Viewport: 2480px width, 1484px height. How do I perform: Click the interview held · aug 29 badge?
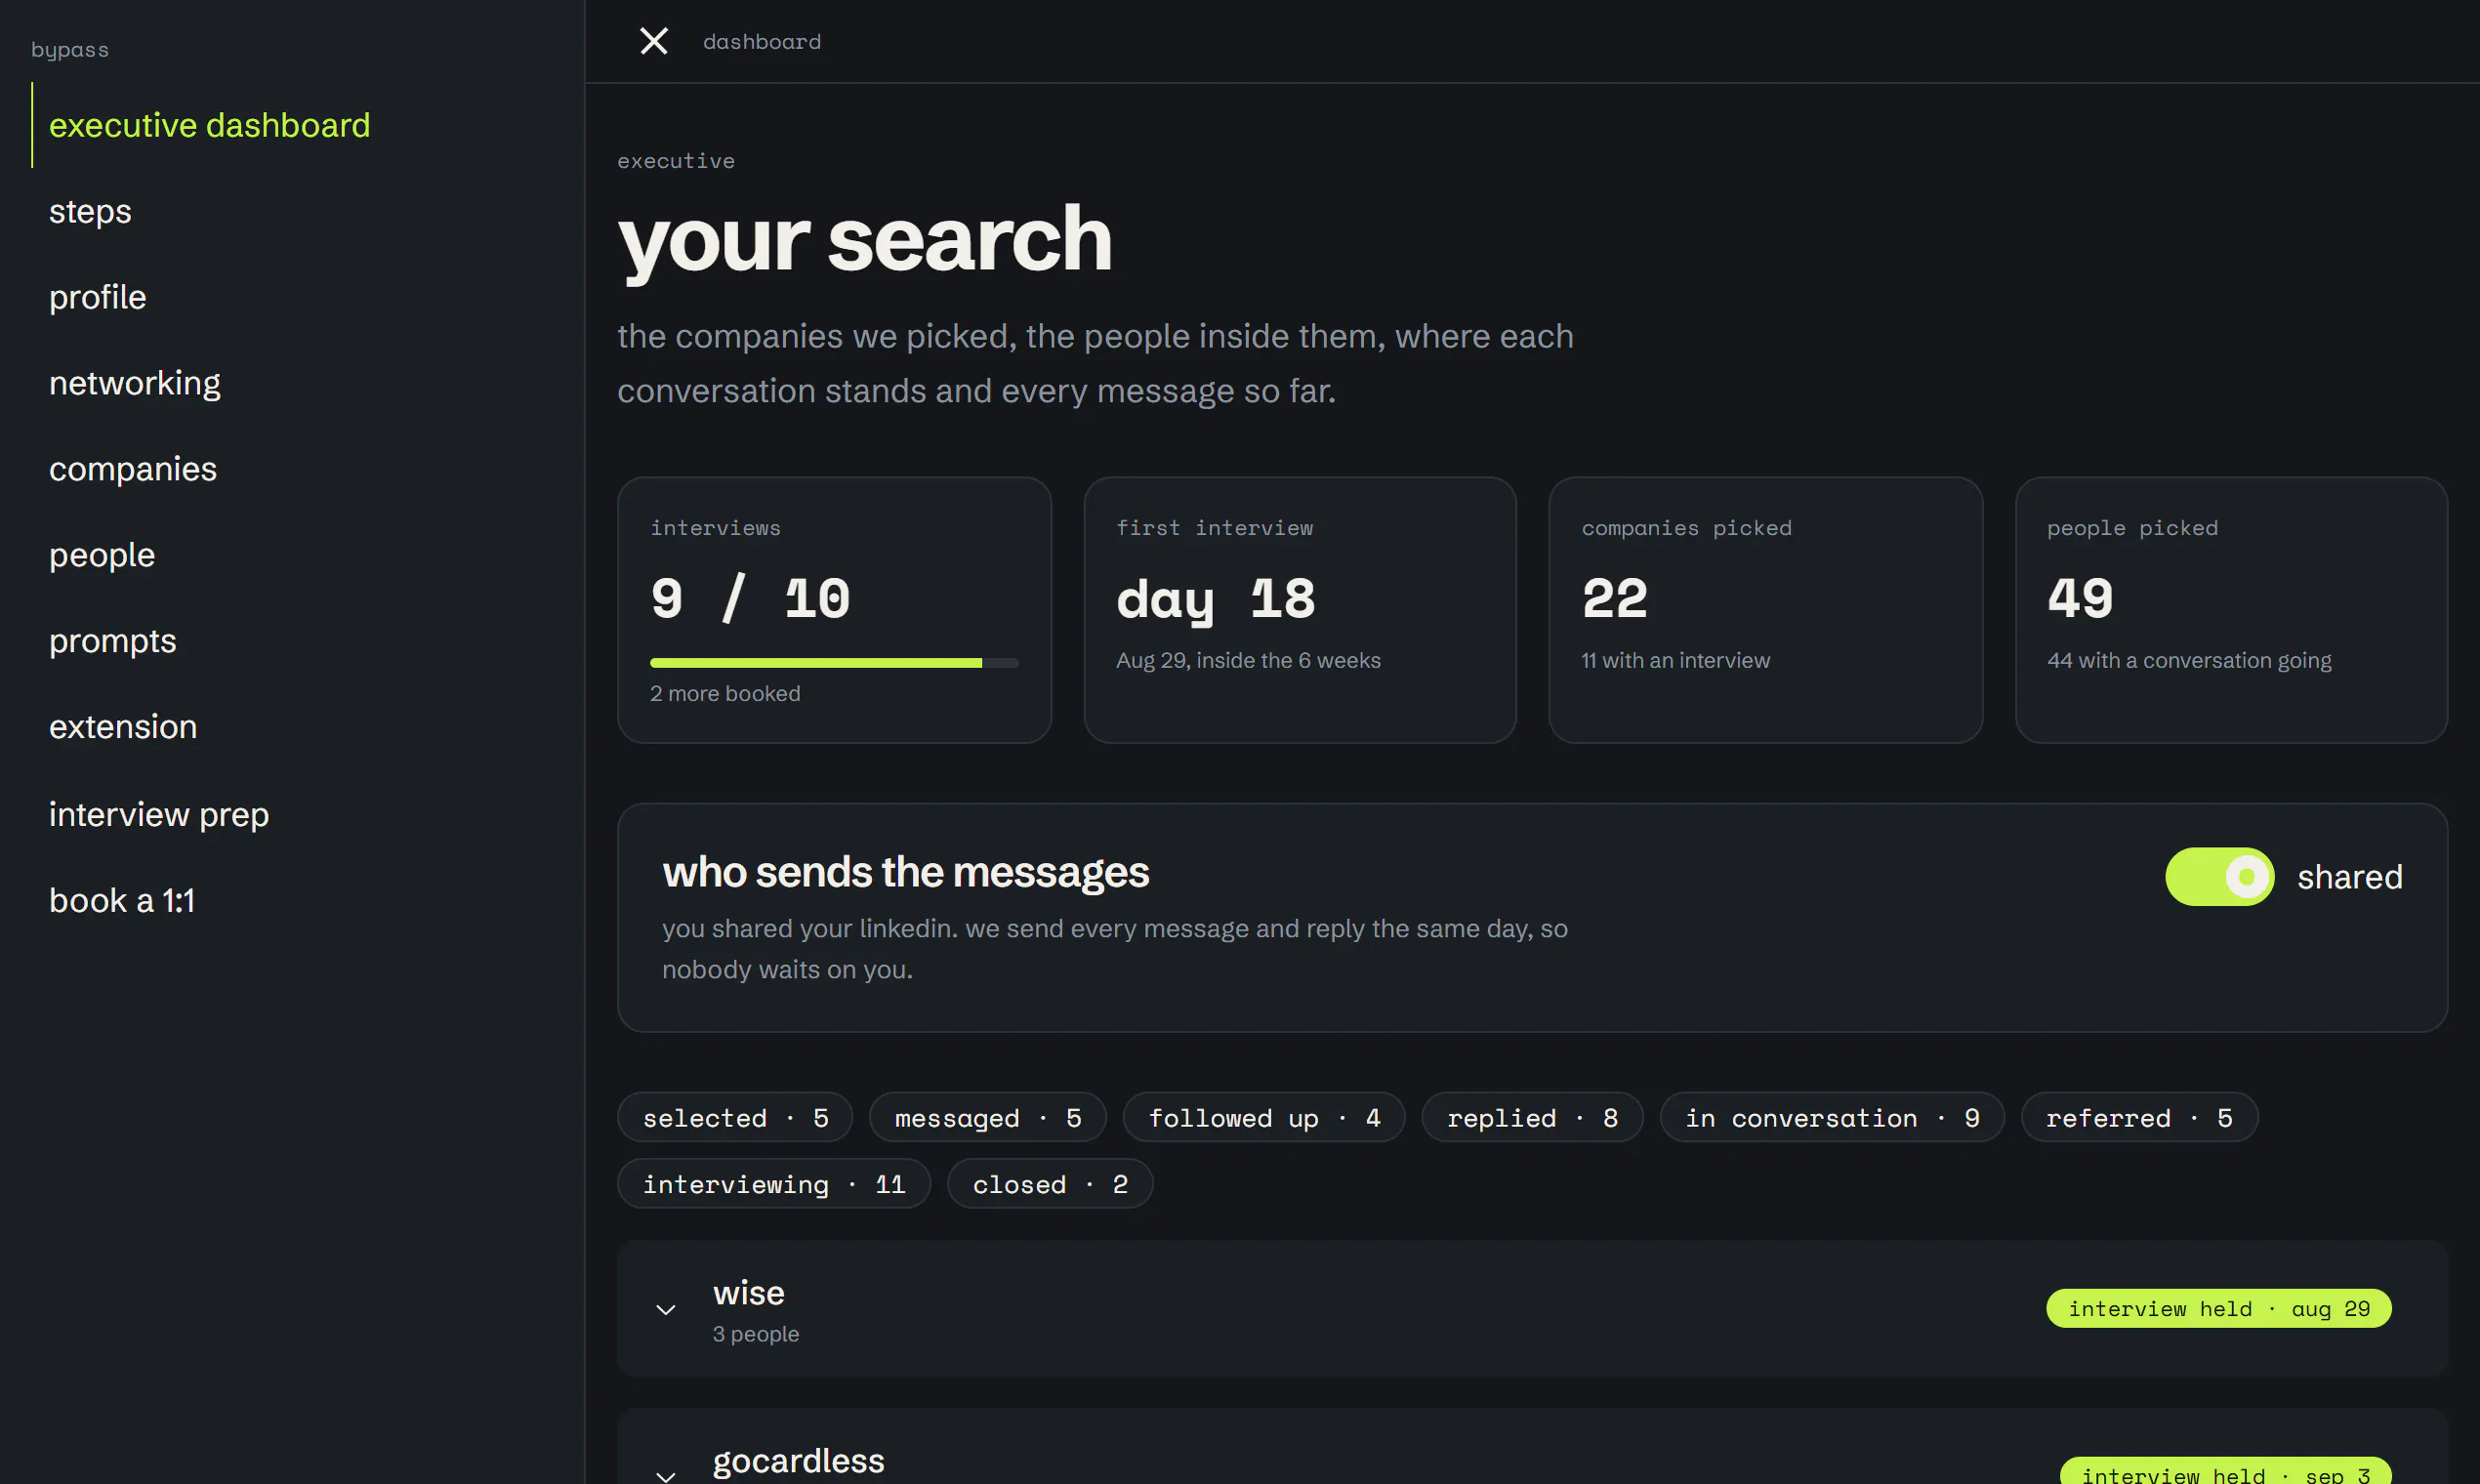click(x=2218, y=1308)
